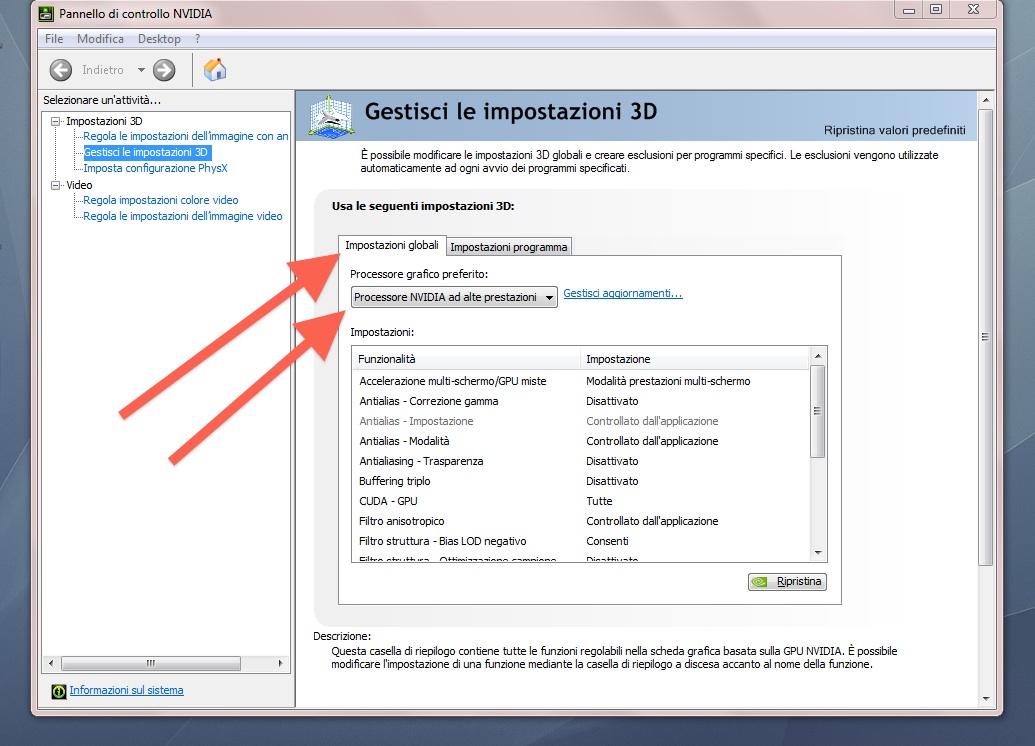The height and width of the screenshot is (746, 1035).
Task: Select Regola impostazioni colore video
Action: tap(160, 200)
